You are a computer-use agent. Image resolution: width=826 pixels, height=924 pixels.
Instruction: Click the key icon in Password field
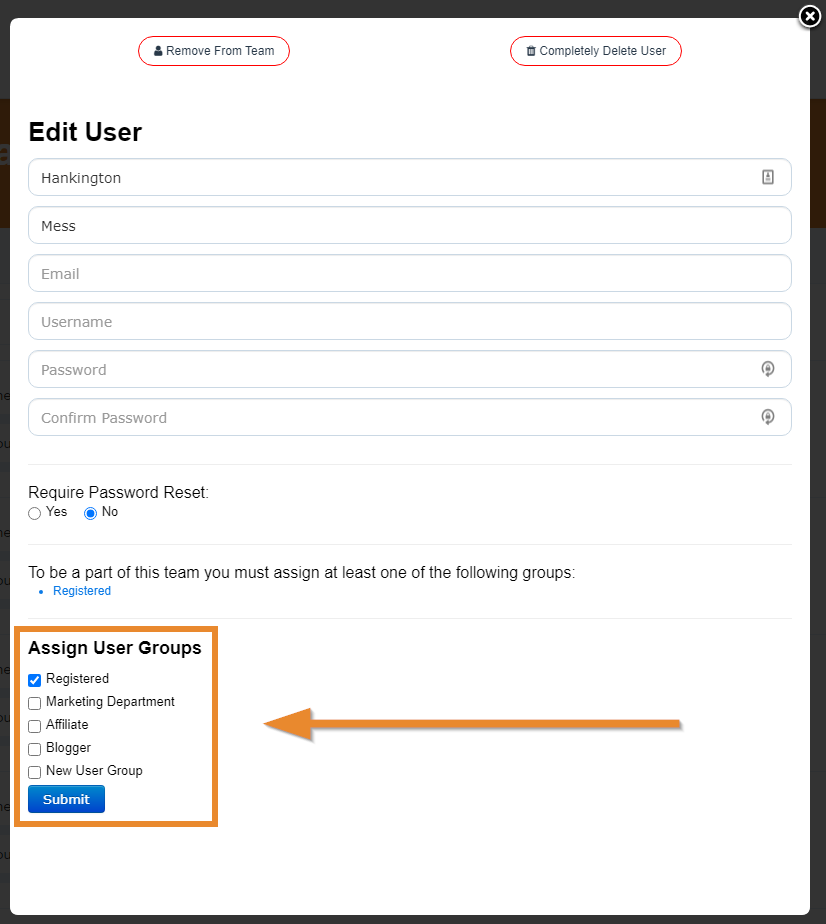coord(767,369)
